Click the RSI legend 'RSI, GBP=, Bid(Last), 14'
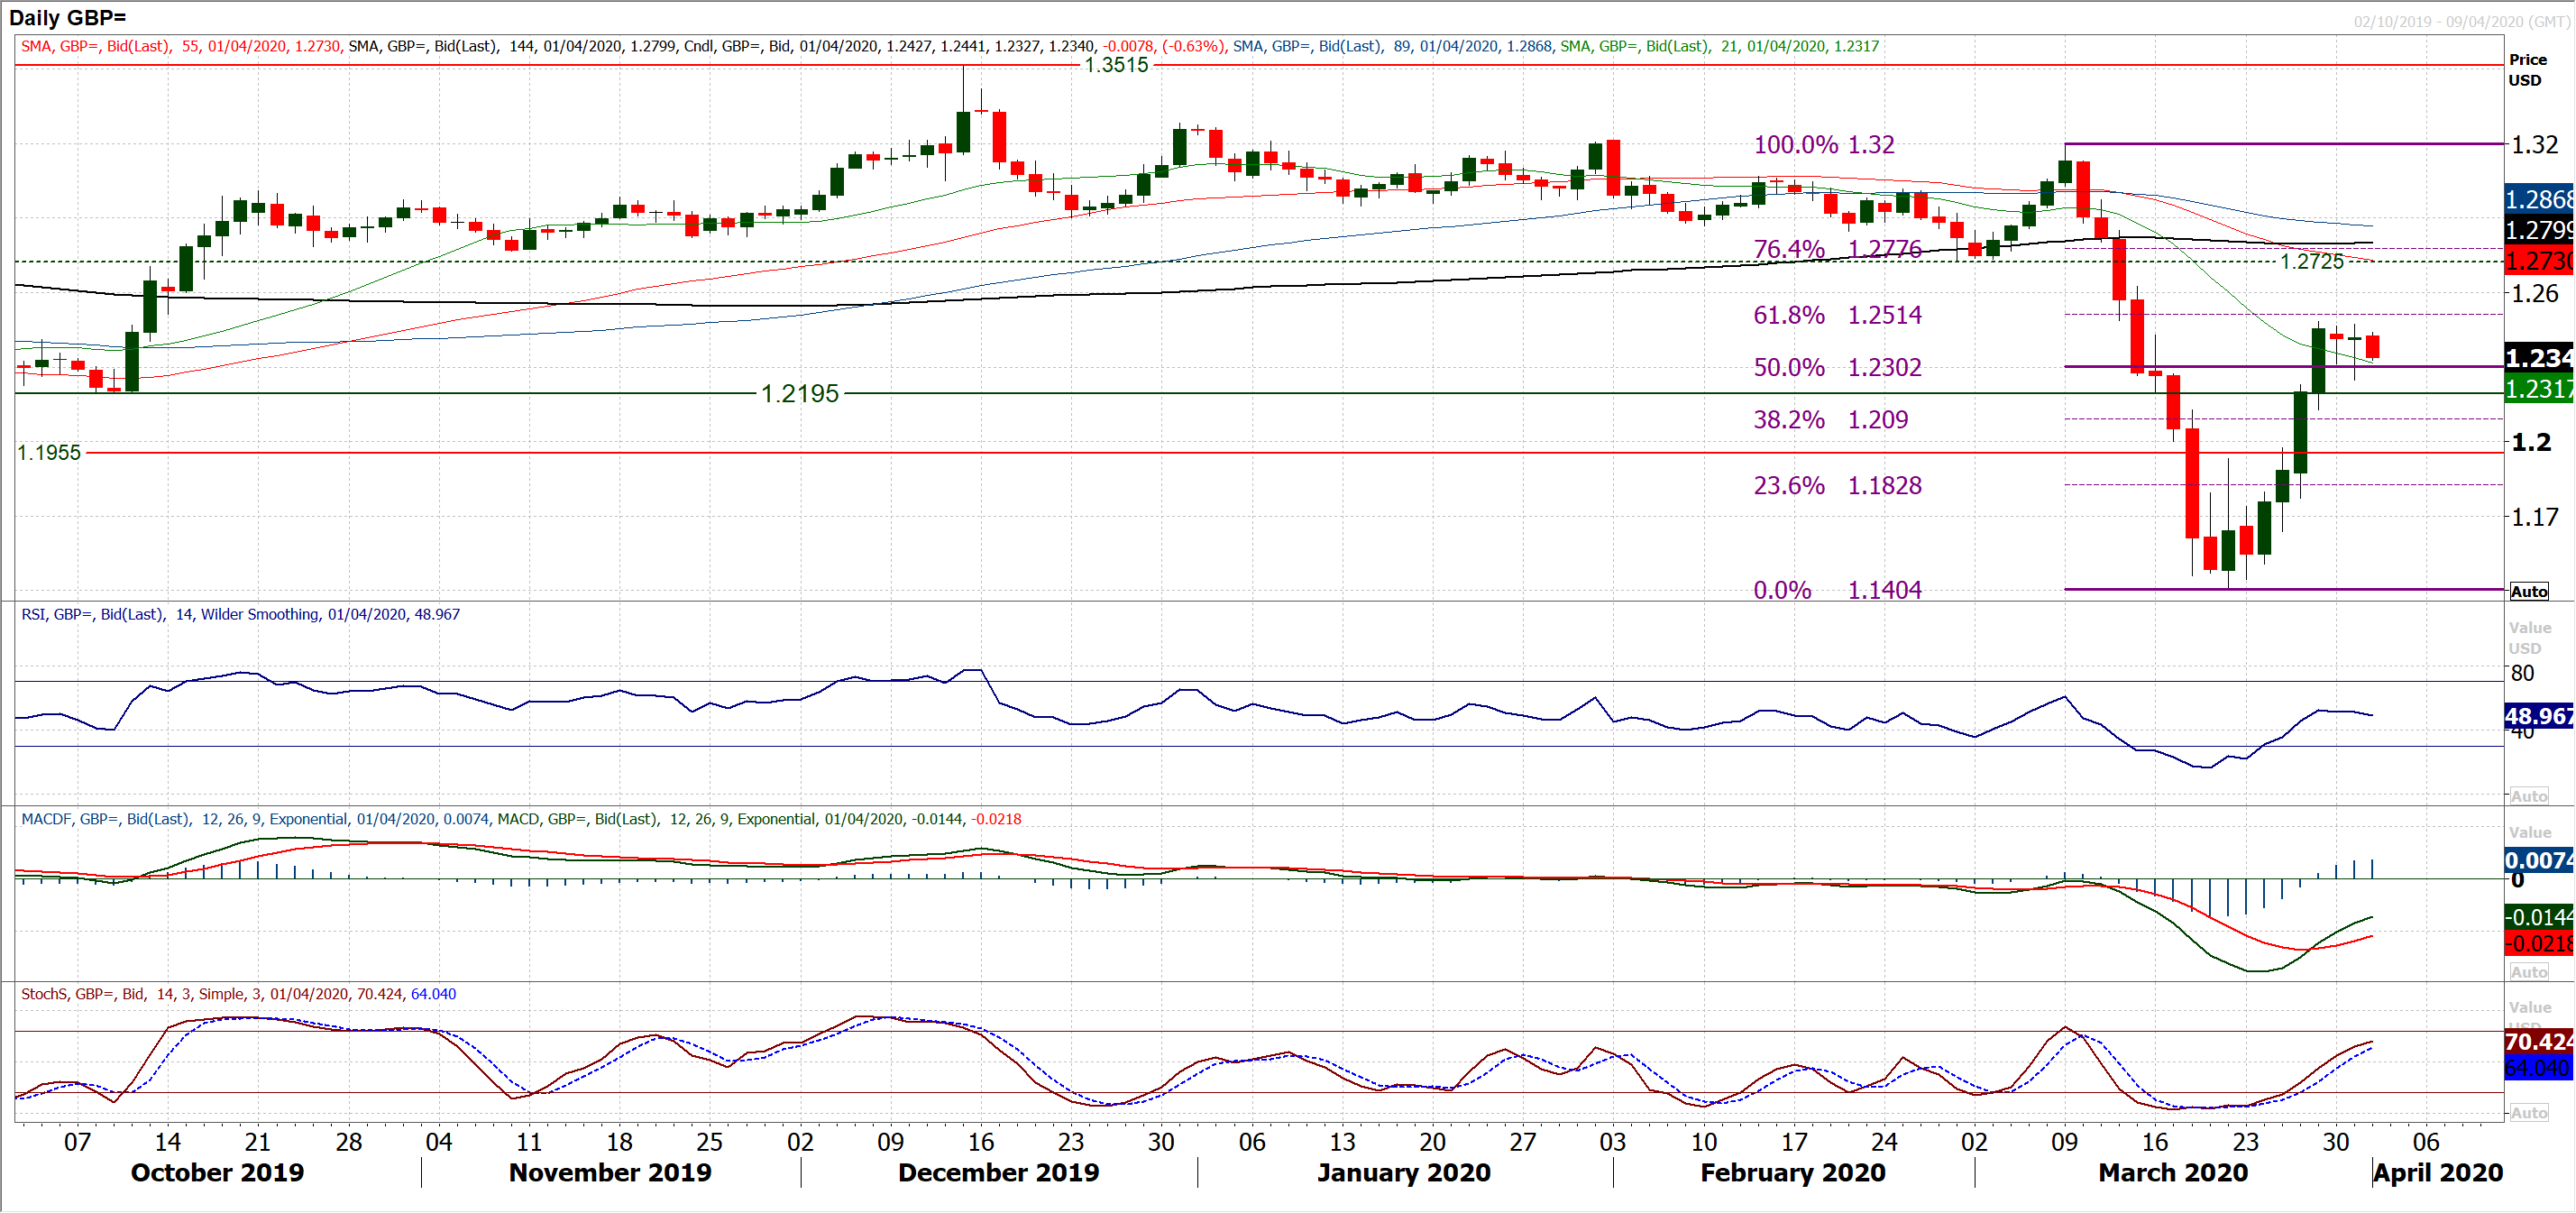 tap(107, 614)
